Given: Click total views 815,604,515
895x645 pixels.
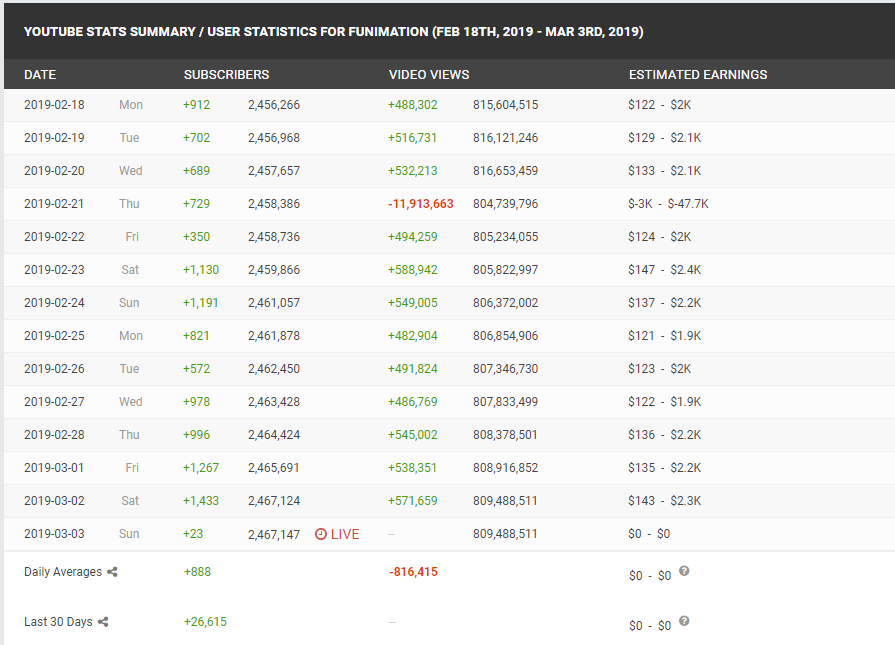Looking at the screenshot, I should (506, 105).
